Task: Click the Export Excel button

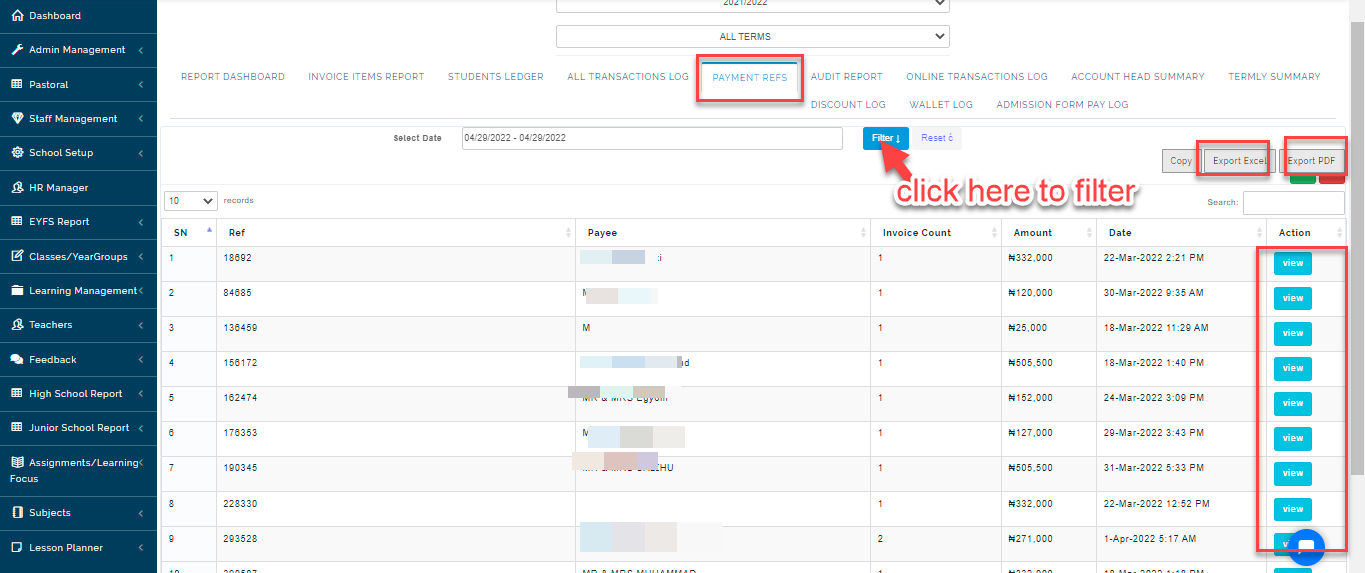Action: click(x=1239, y=161)
